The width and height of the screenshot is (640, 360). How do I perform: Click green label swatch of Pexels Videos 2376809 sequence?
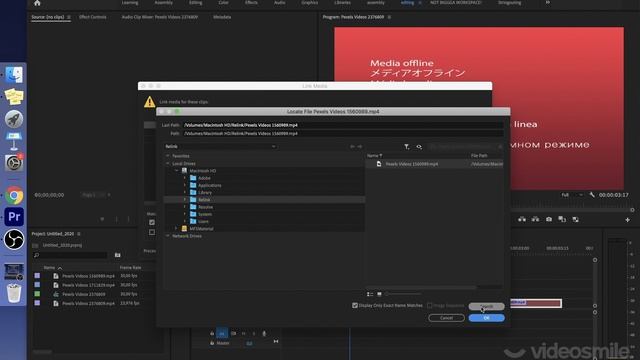(x=37, y=294)
